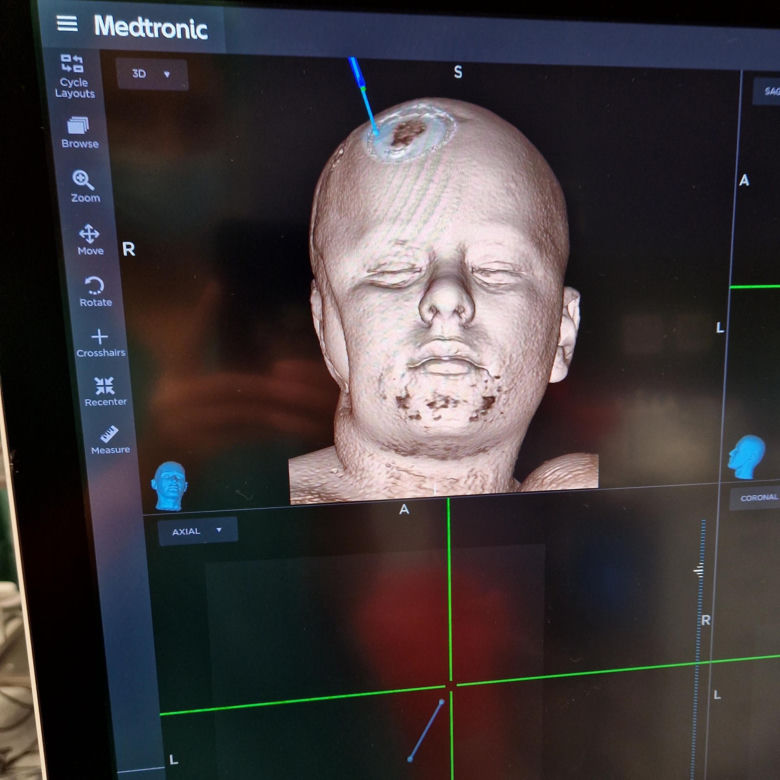Open the hamburger menu beside Medtronic
Viewport: 780px width, 780px height.
67,23
